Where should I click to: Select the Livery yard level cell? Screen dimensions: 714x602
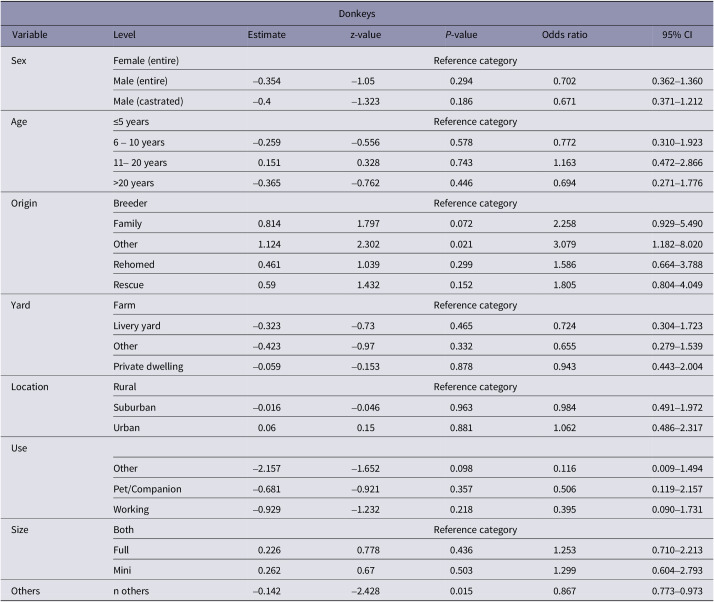coord(137,326)
